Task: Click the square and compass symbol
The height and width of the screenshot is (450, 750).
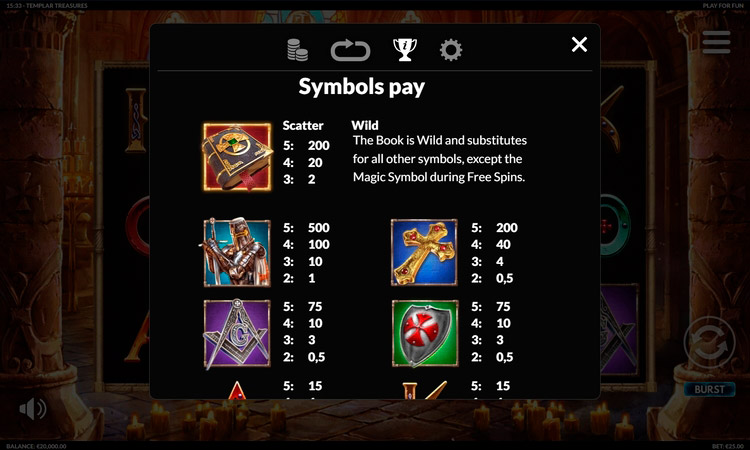Action: tap(237, 333)
